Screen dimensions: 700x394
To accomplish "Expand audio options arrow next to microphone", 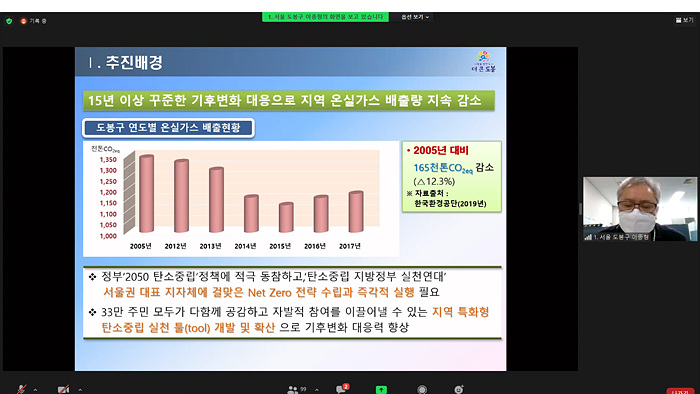I will pos(35,390).
